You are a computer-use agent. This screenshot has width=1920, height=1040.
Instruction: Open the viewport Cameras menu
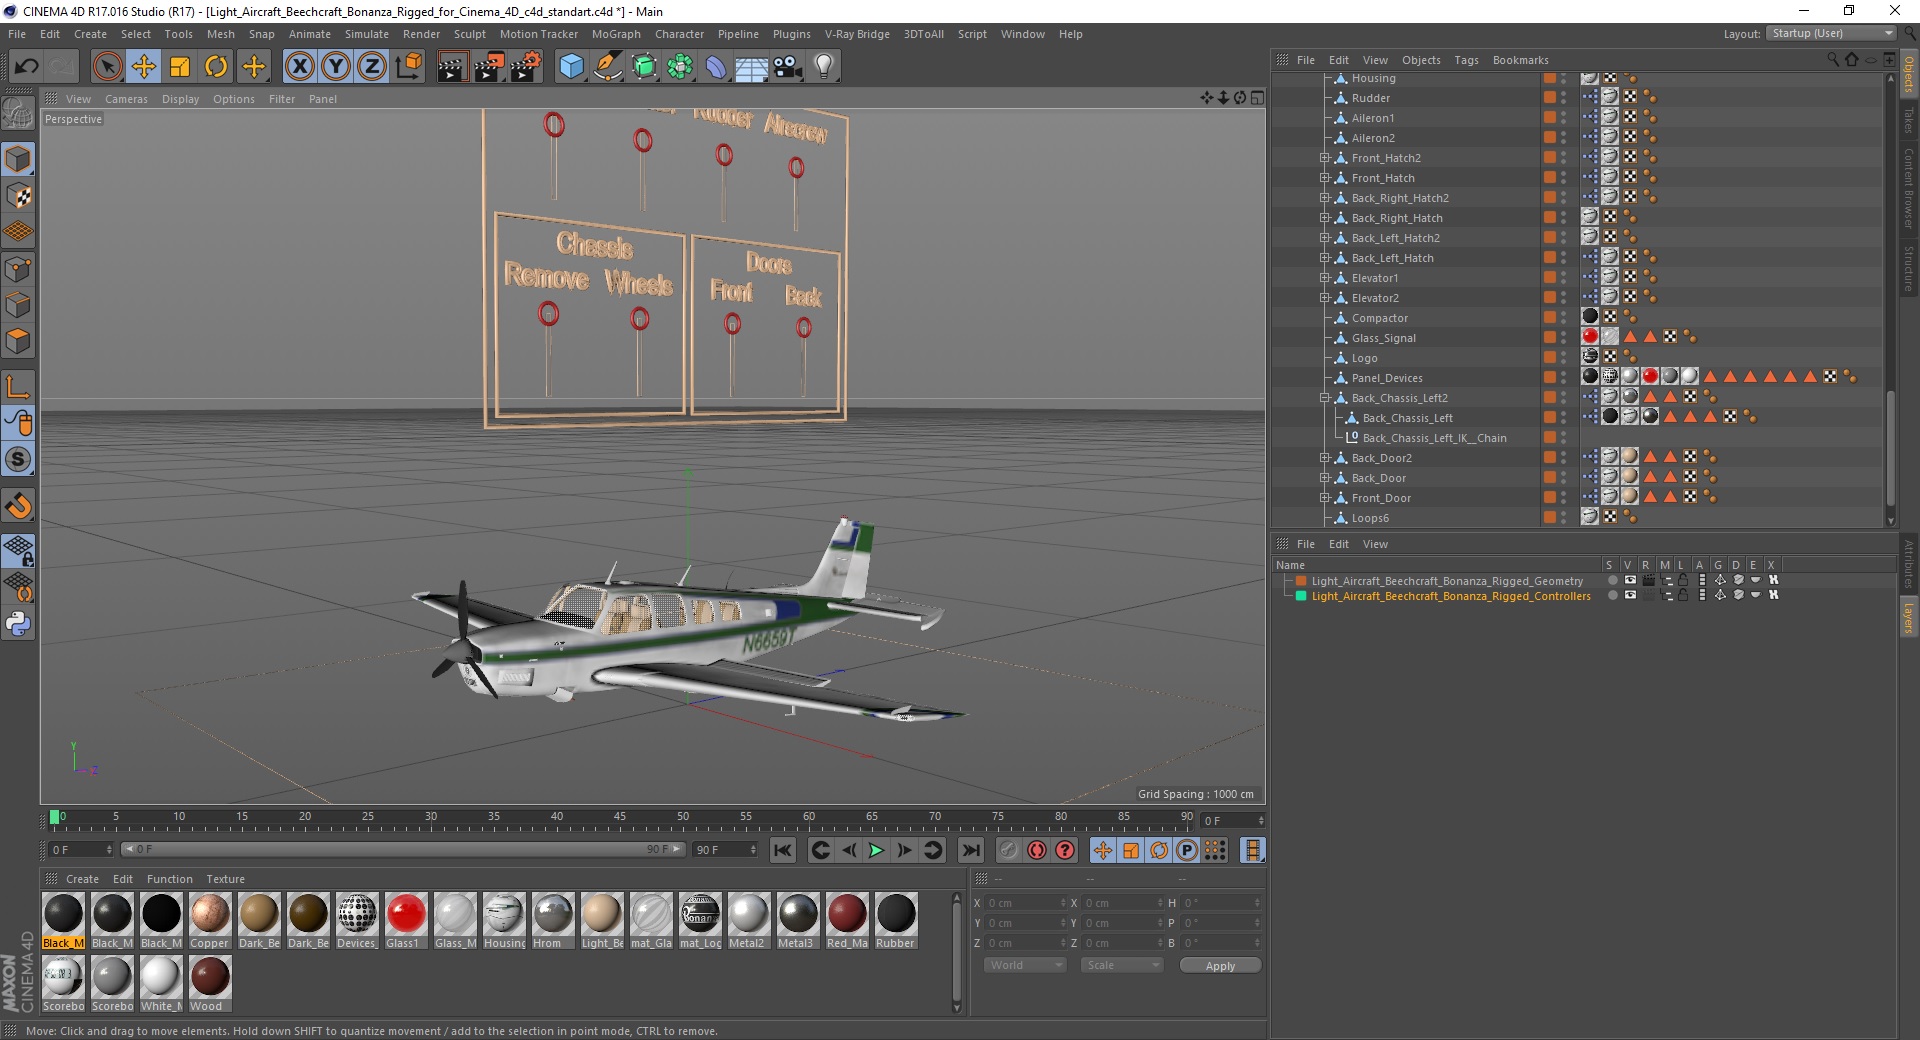(126, 99)
